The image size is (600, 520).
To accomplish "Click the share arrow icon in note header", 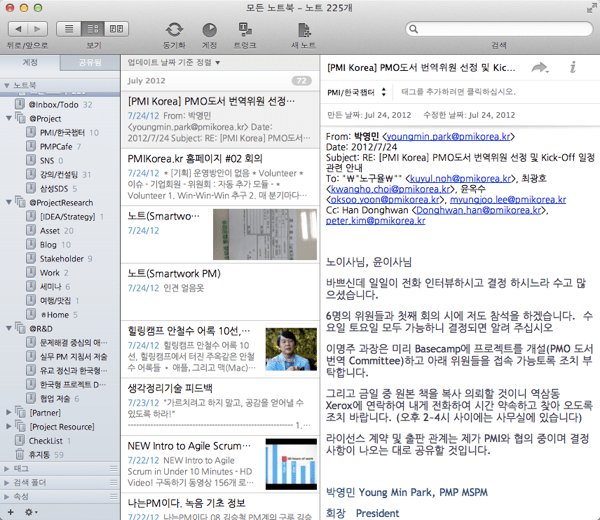I will tap(540, 67).
